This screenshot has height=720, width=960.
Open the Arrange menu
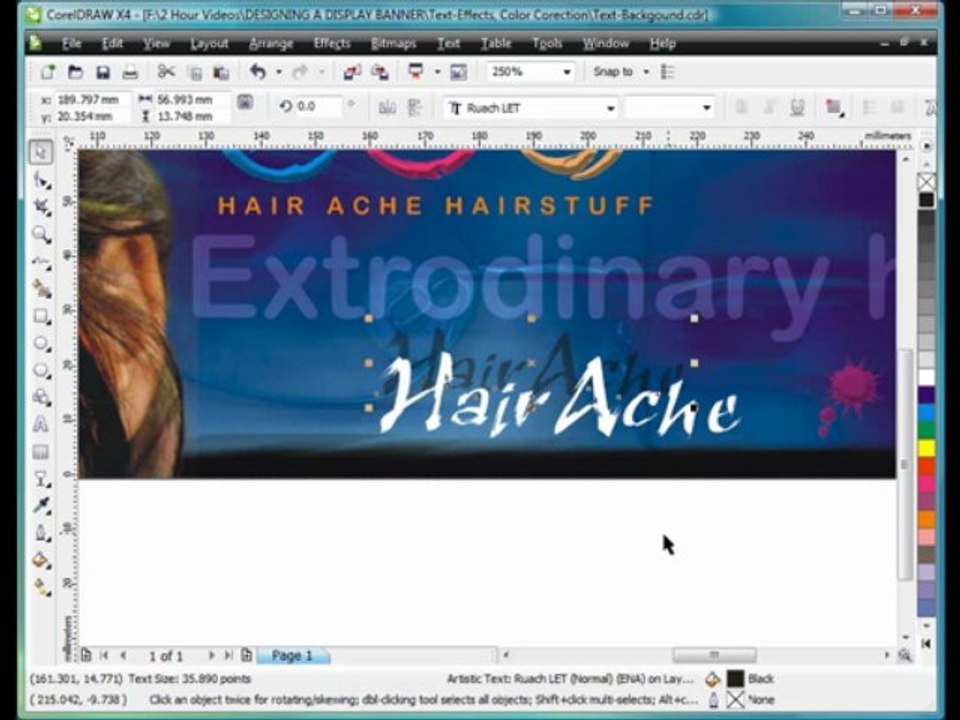[x=271, y=43]
